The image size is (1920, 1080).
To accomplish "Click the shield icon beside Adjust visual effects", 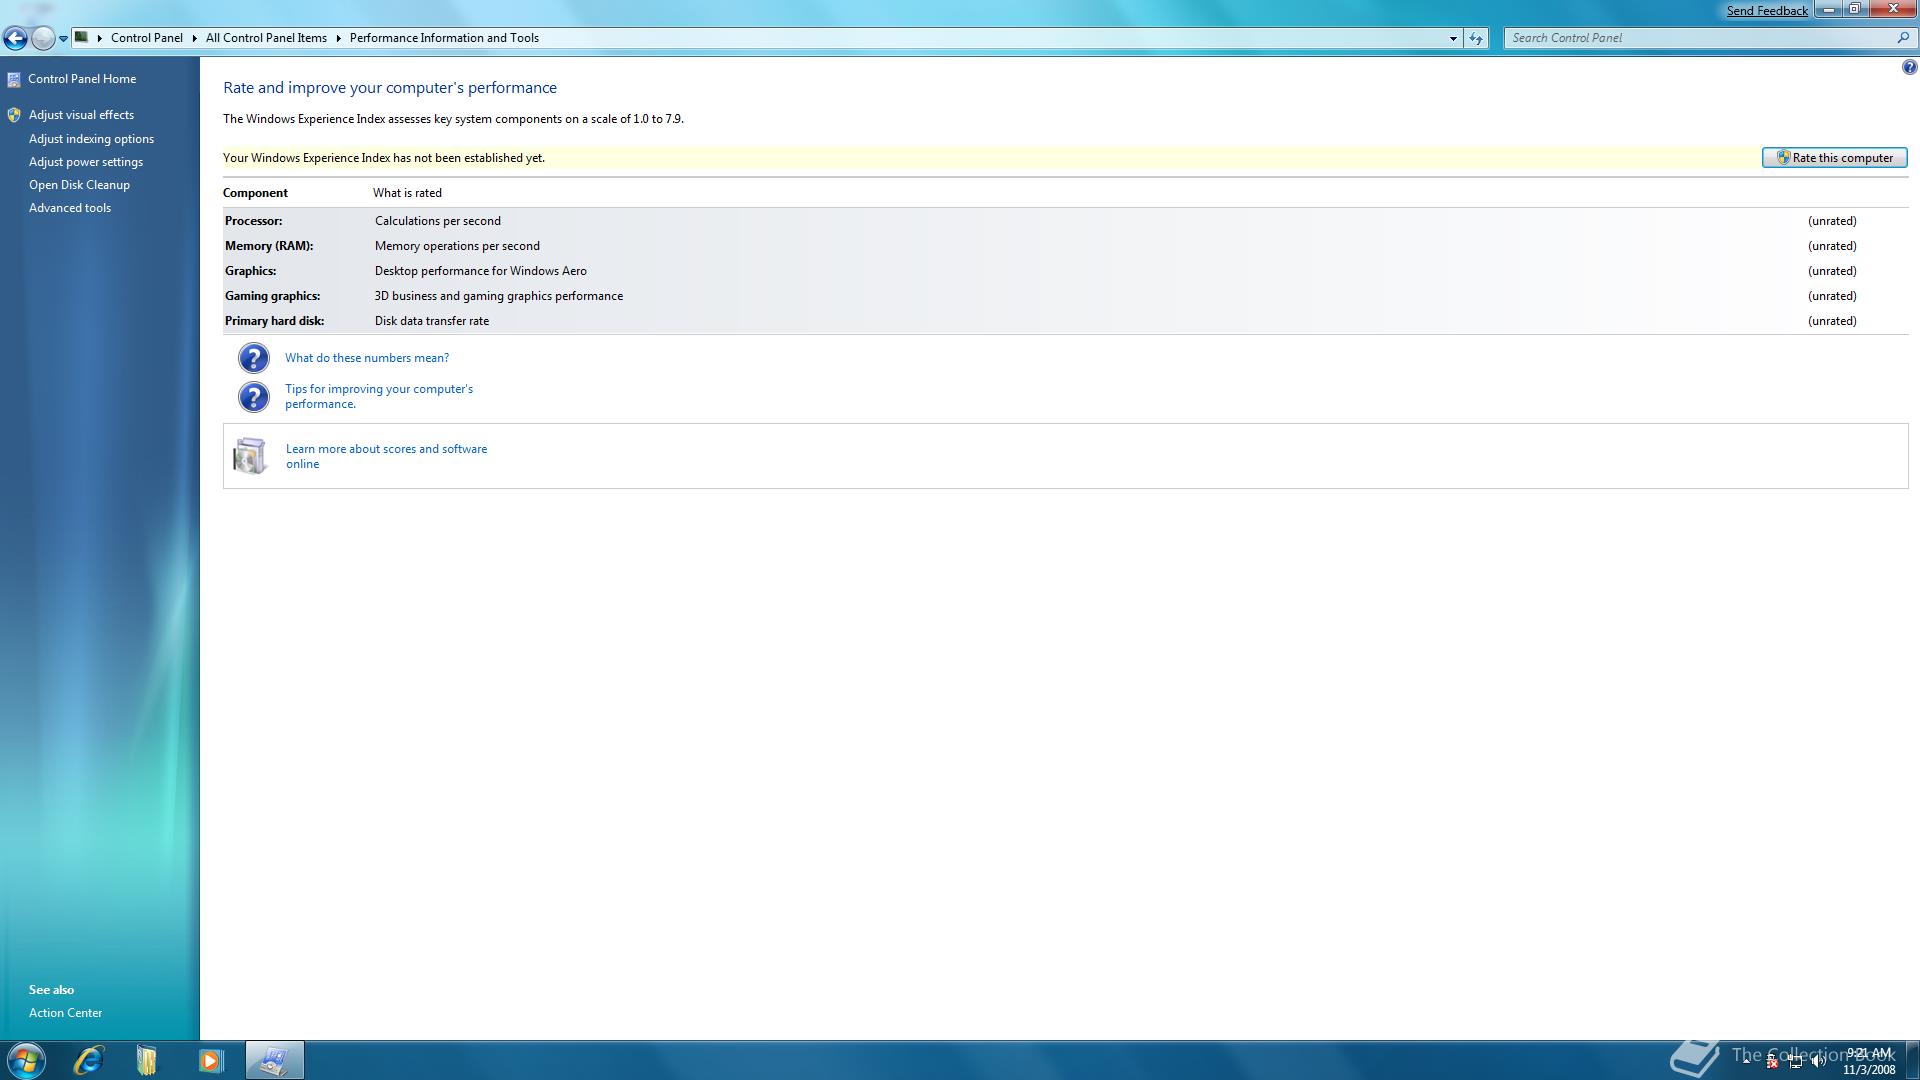I will click(14, 115).
